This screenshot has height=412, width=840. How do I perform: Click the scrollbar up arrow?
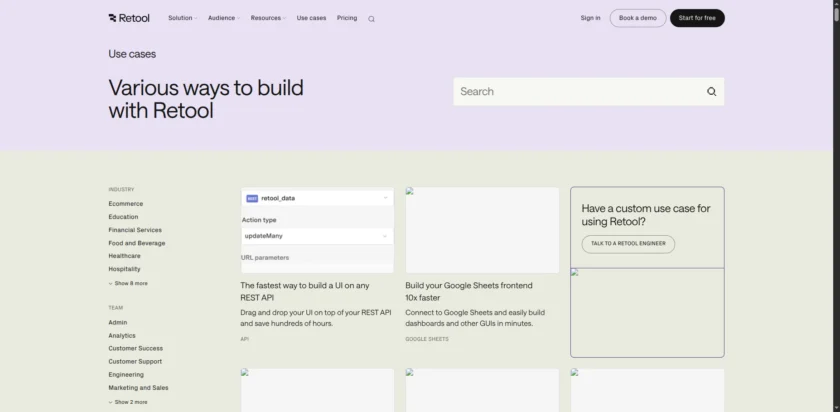click(x=836, y=3)
